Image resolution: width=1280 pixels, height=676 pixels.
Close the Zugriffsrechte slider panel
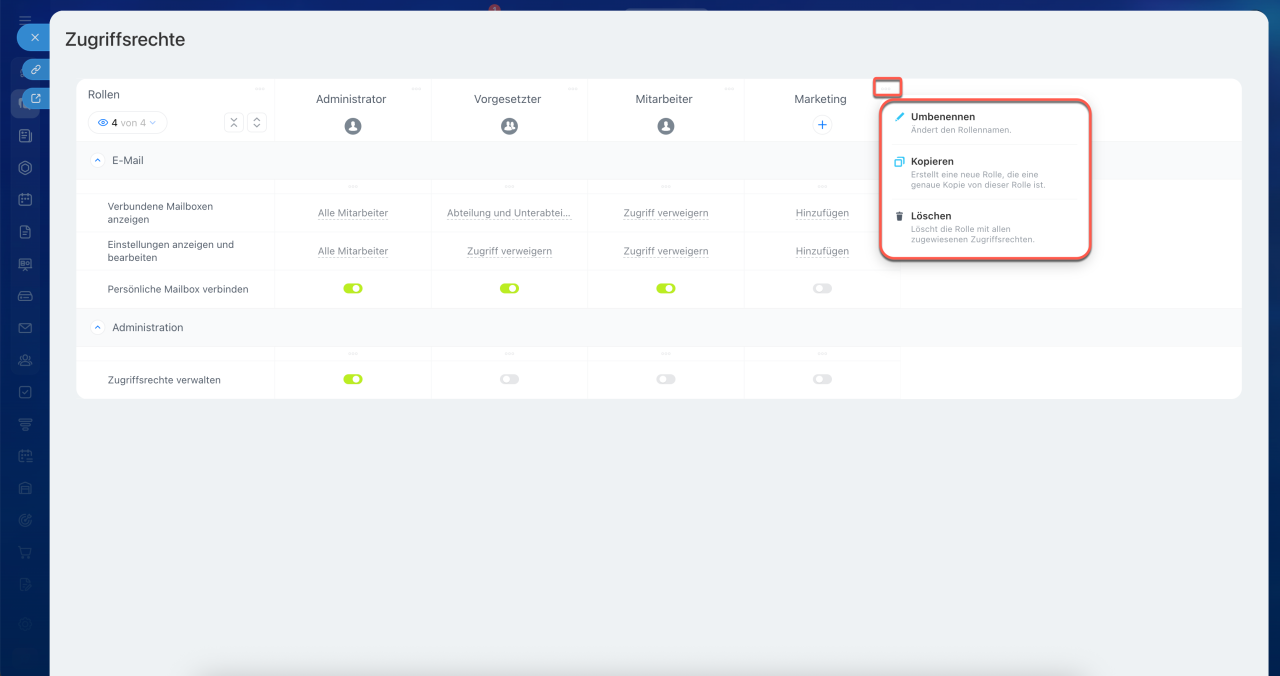coord(34,37)
